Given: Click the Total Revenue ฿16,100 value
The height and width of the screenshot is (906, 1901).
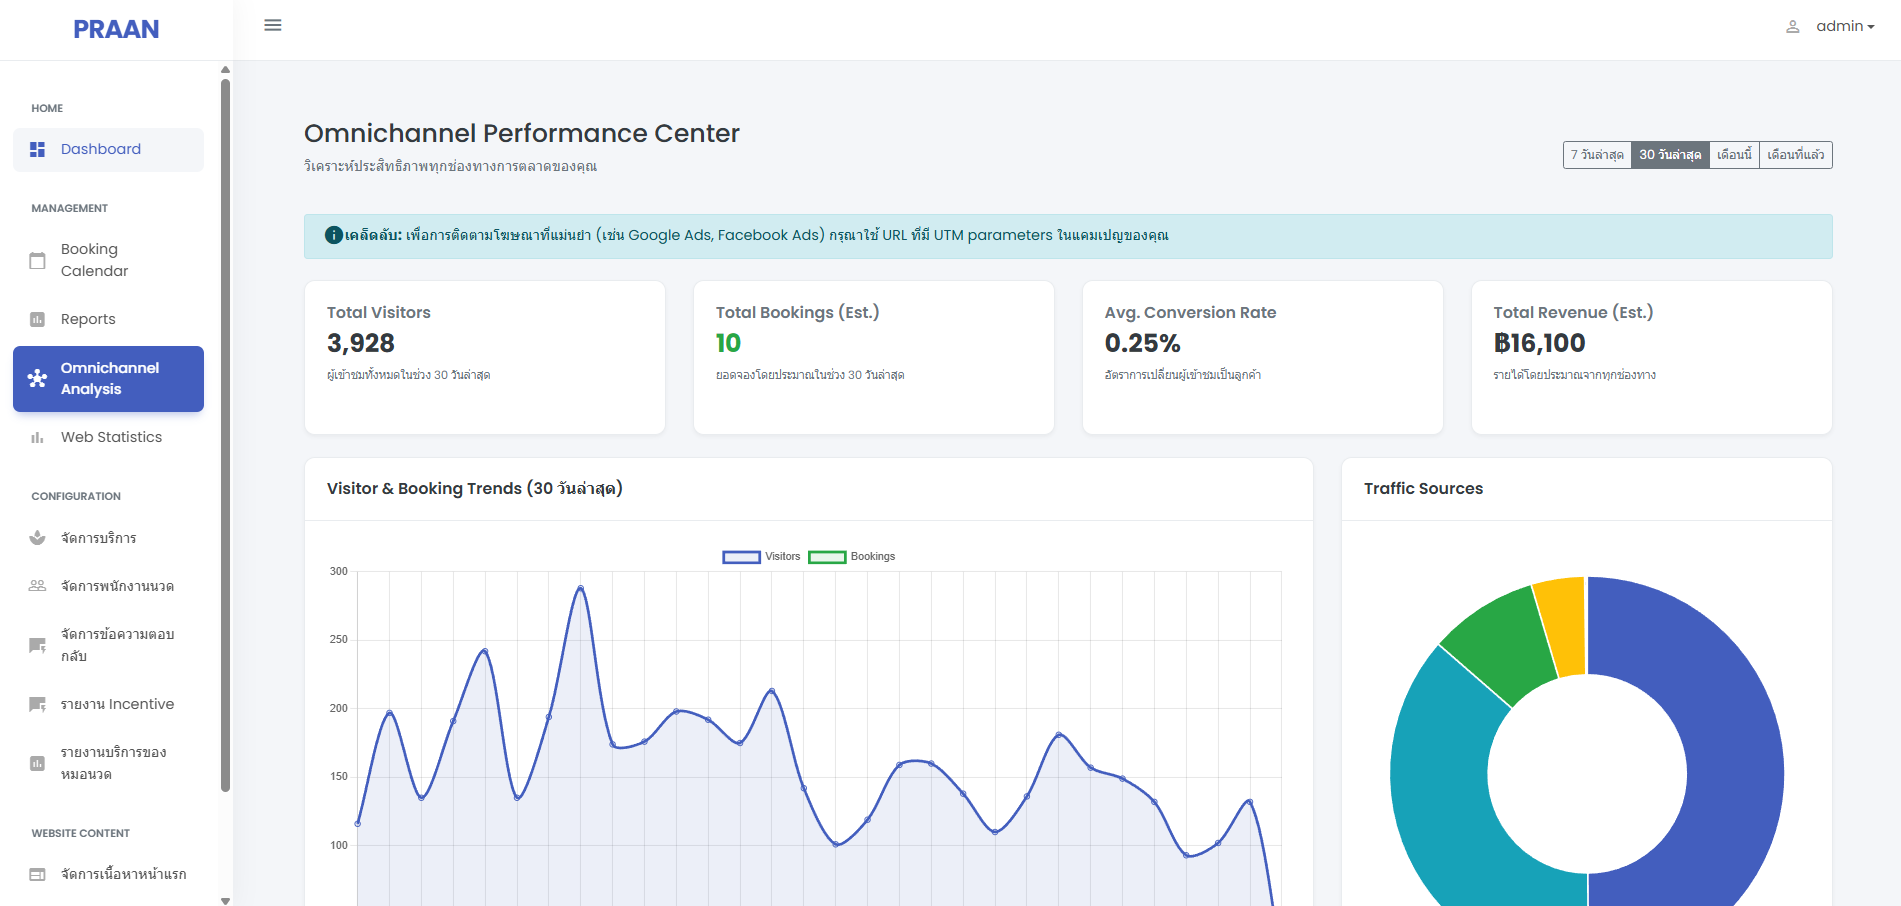Looking at the screenshot, I should pos(1539,343).
